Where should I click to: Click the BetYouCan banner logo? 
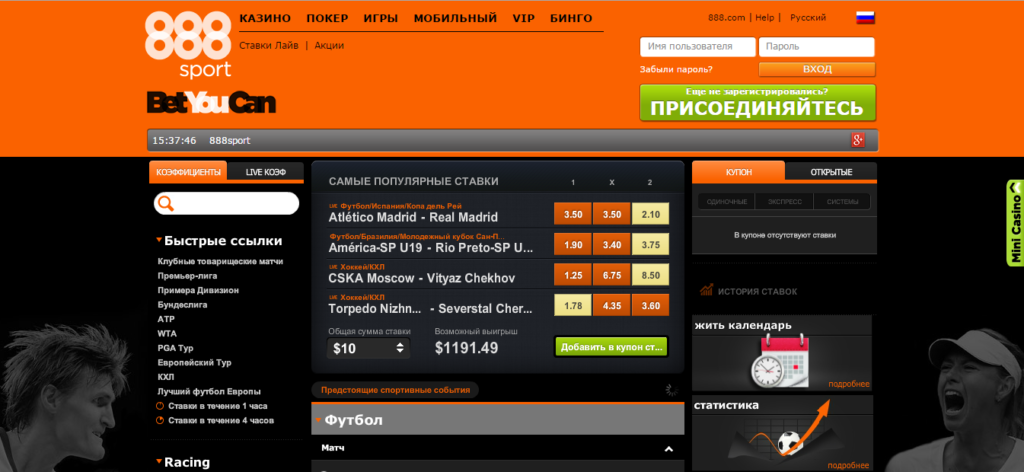(x=211, y=102)
